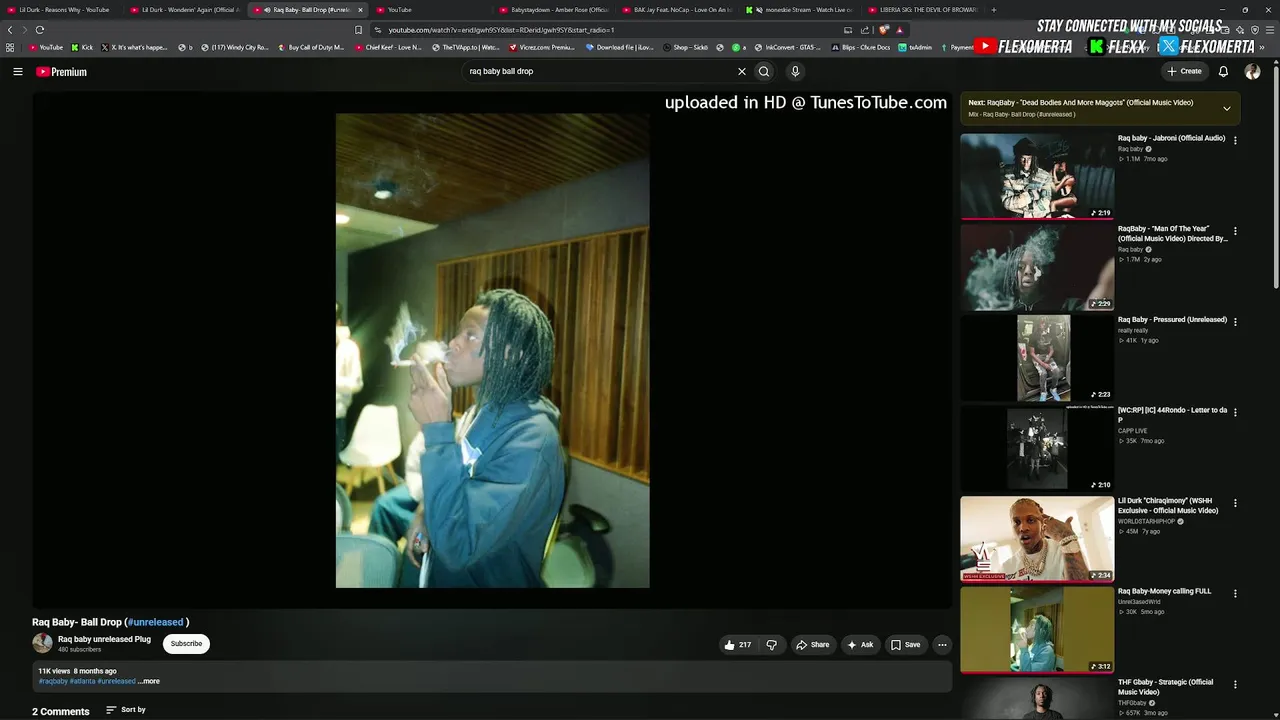The image size is (1280, 720).
Task: Switch to BAK Jay Feat. NoCap tab
Action: pyautogui.click(x=676, y=10)
